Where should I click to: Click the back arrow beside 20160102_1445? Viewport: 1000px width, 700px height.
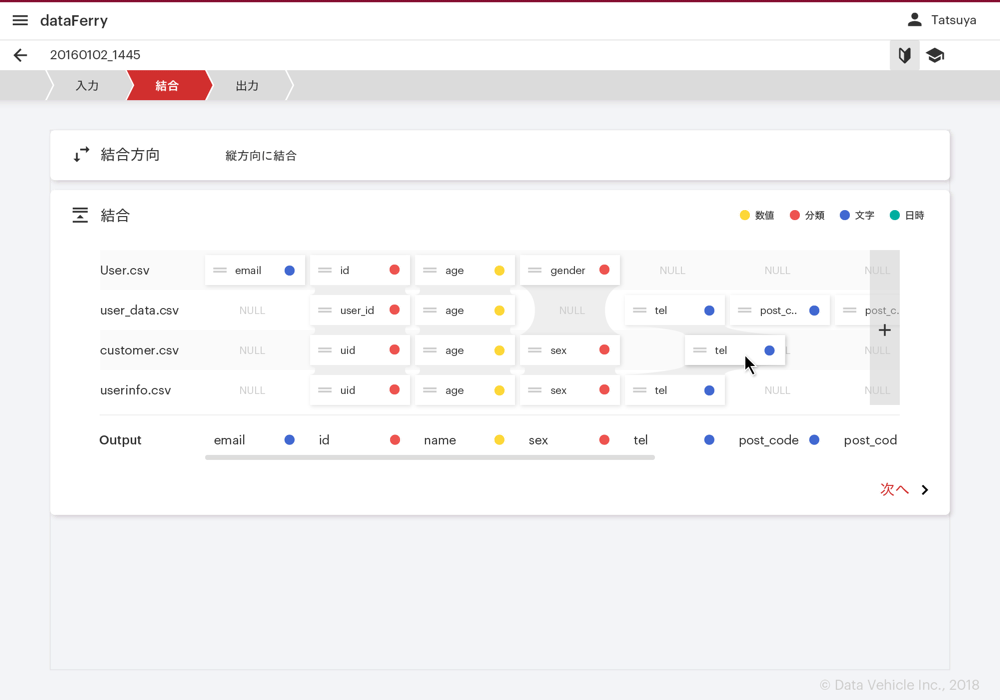pyautogui.click(x=20, y=55)
